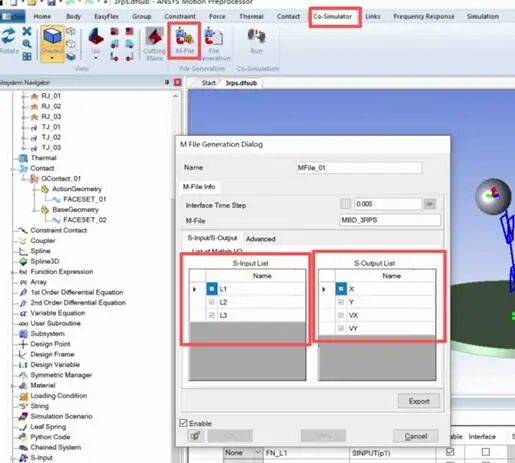The width and height of the screenshot is (515, 463).
Task: Click the M-File generation icon
Action: tap(184, 37)
